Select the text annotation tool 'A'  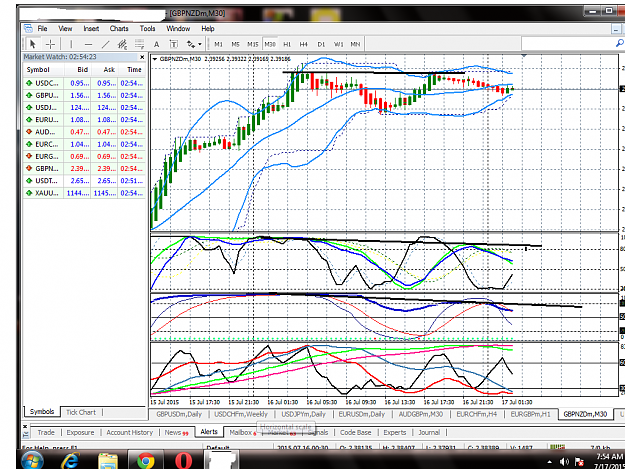click(x=156, y=44)
